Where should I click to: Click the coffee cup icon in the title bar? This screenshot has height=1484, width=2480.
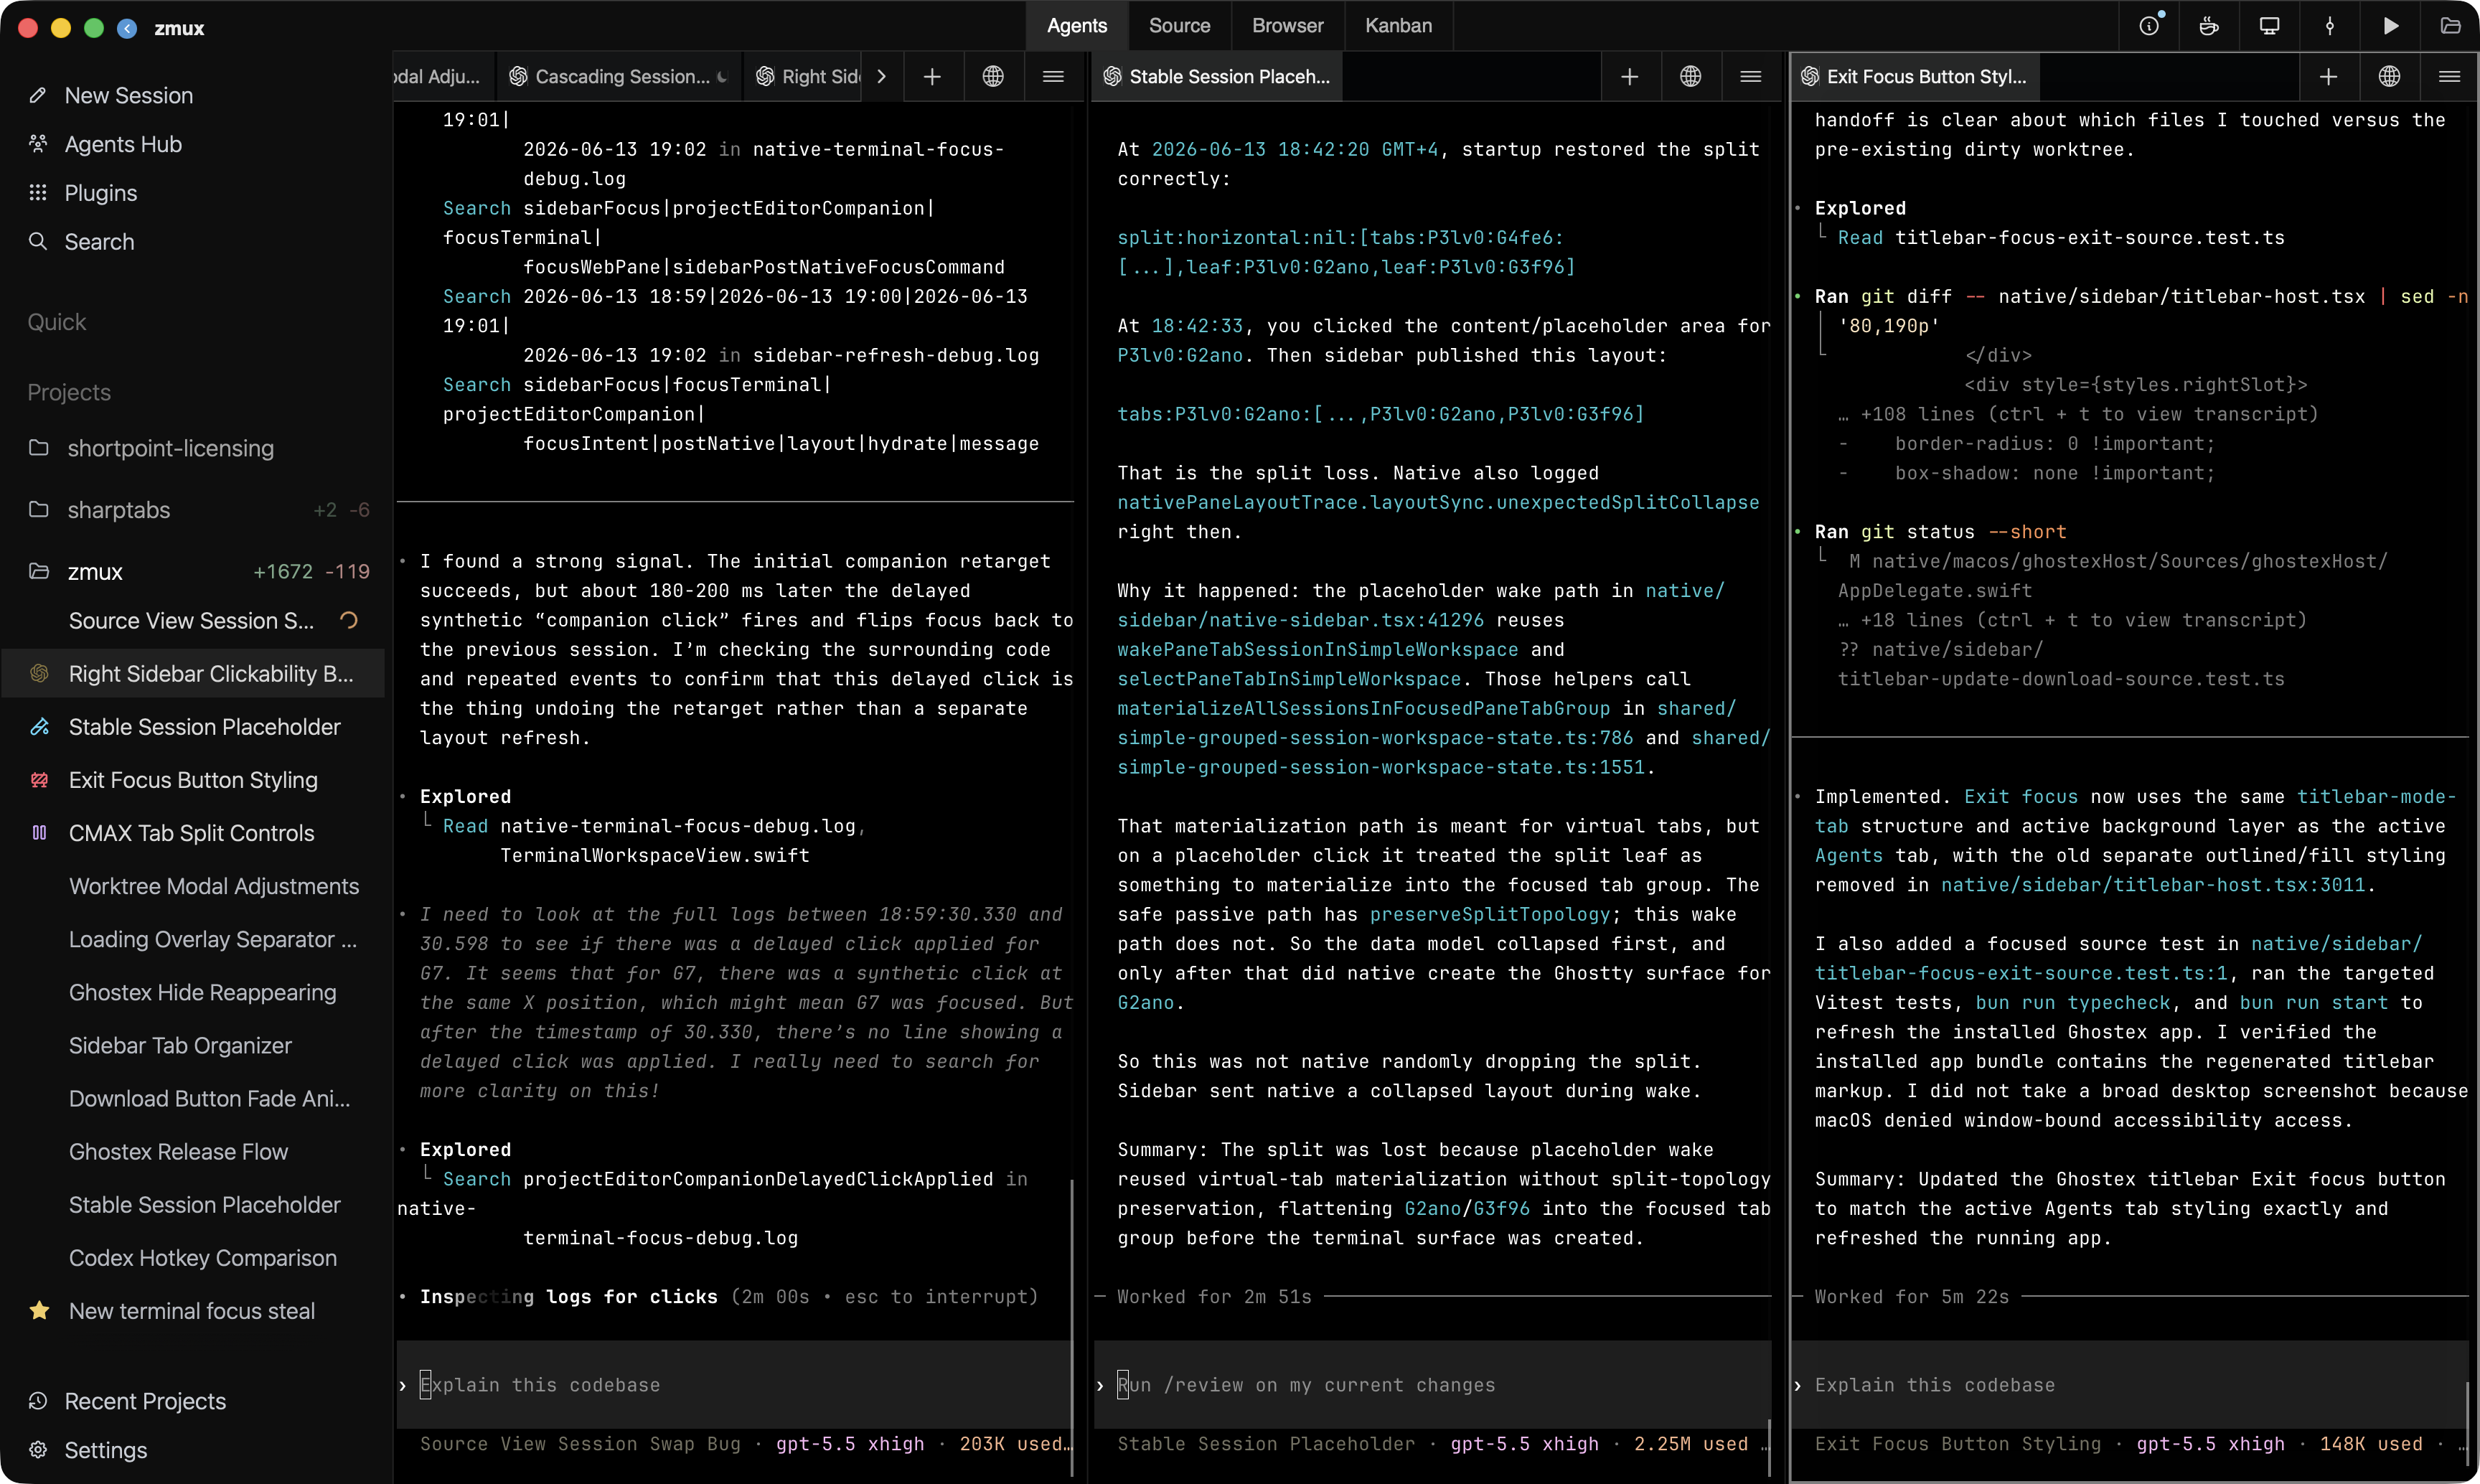2209,26
